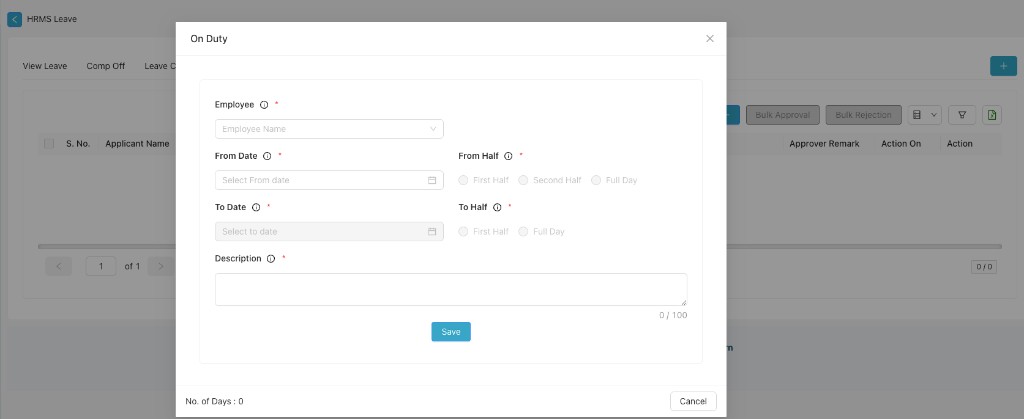
Task: Click the Select From date input
Action: [329, 180]
